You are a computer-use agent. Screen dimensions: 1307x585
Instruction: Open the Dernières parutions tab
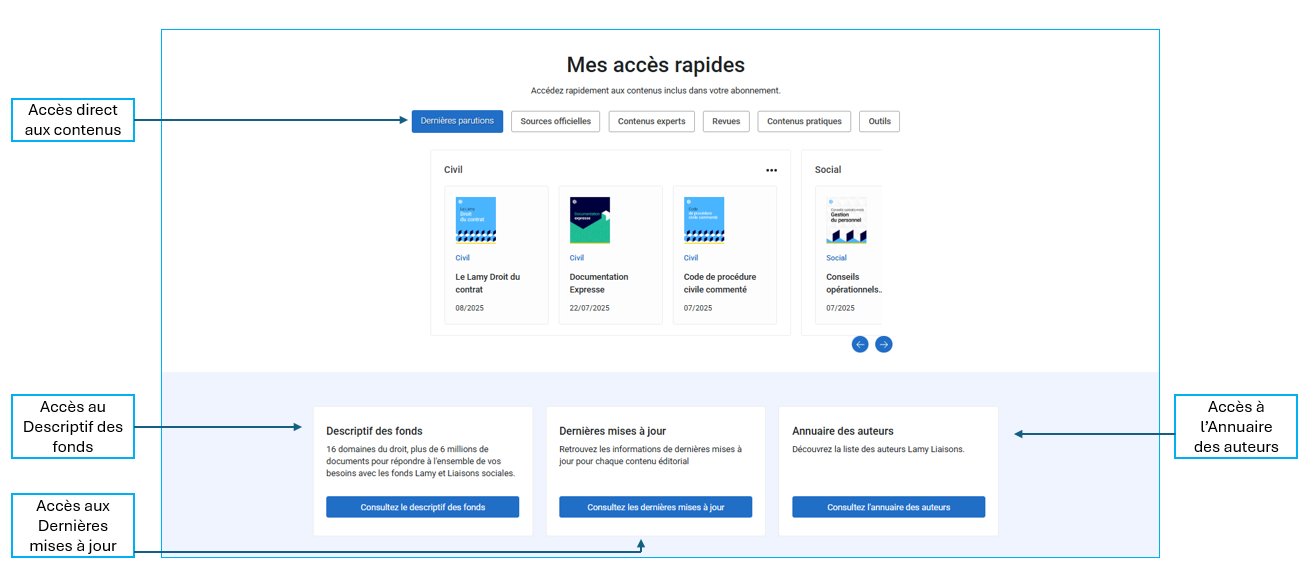click(x=457, y=120)
